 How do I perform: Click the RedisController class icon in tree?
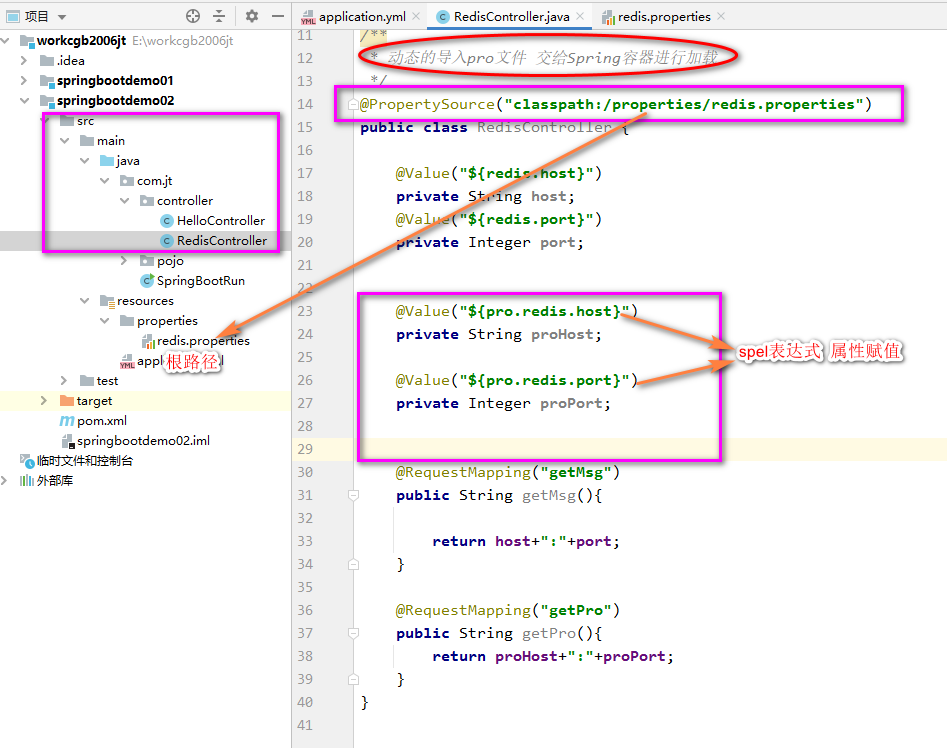tap(167, 241)
